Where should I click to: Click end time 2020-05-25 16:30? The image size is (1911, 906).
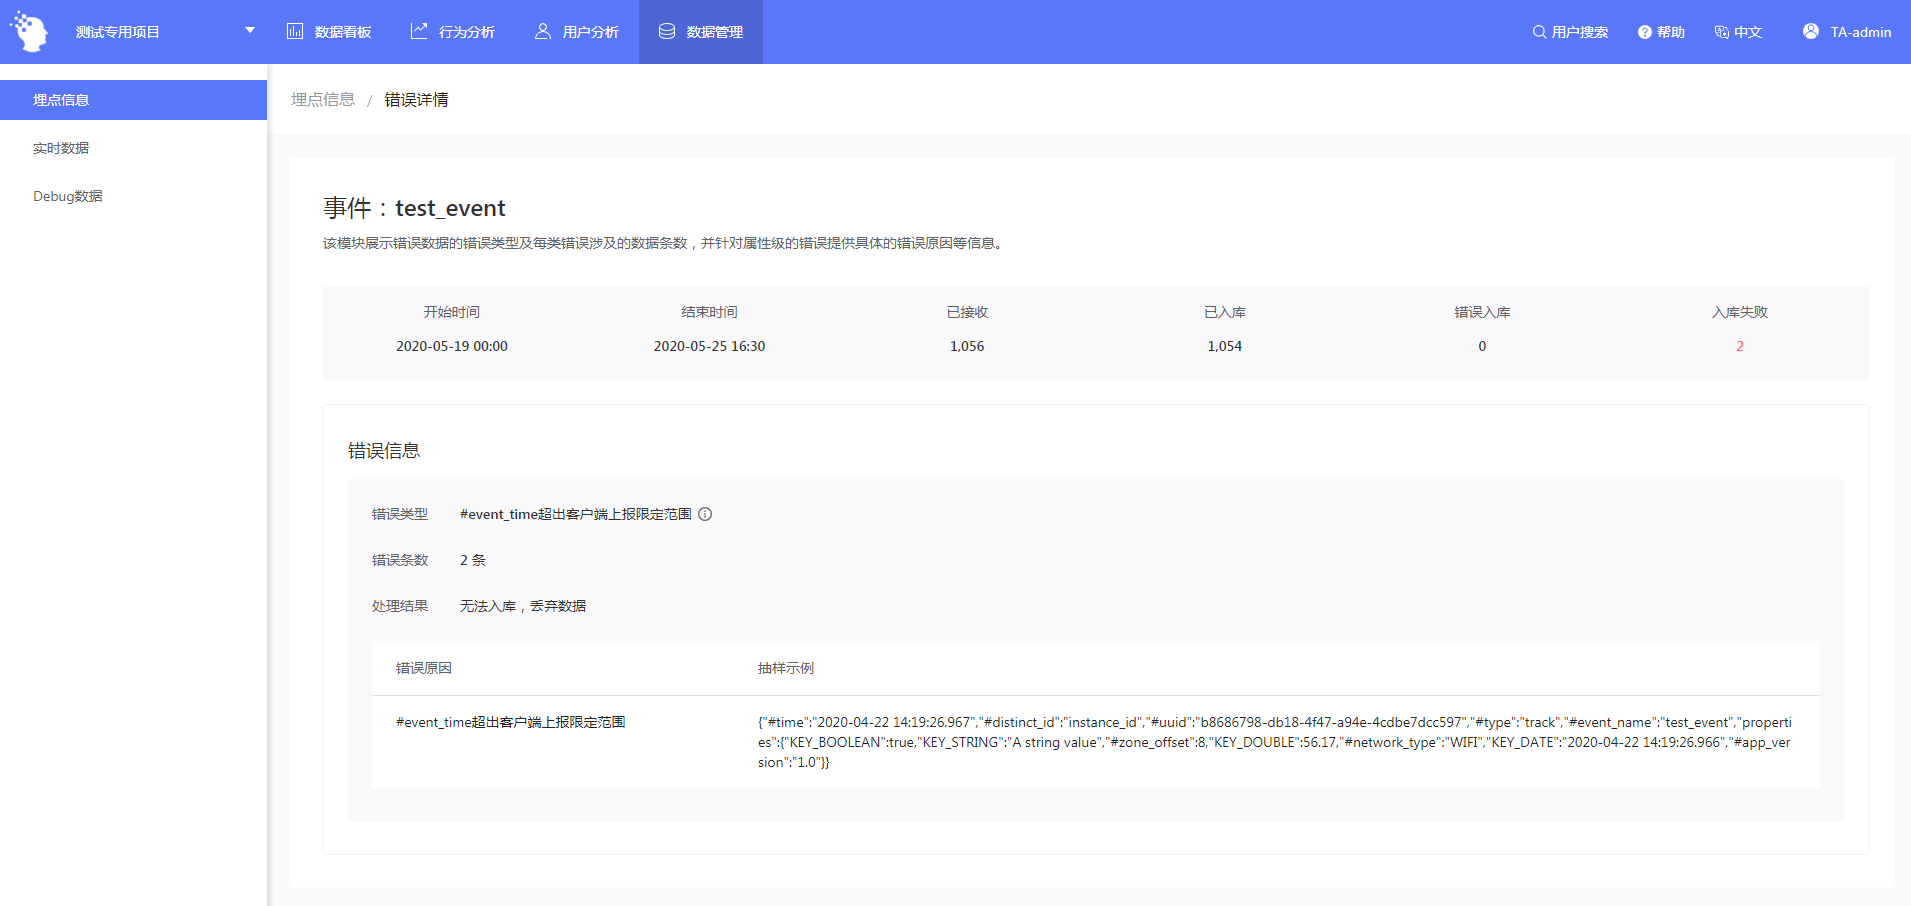pos(709,346)
